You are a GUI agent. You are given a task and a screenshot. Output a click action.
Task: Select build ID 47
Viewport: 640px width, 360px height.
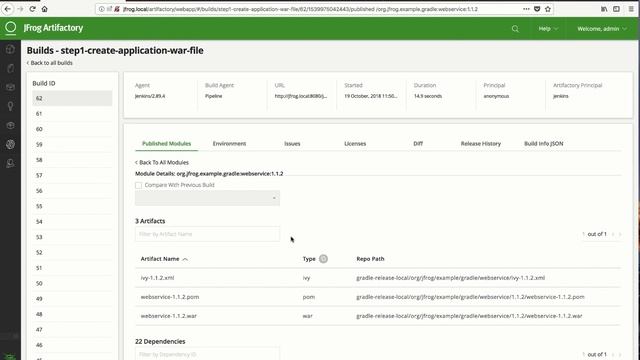pyautogui.click(x=72, y=330)
